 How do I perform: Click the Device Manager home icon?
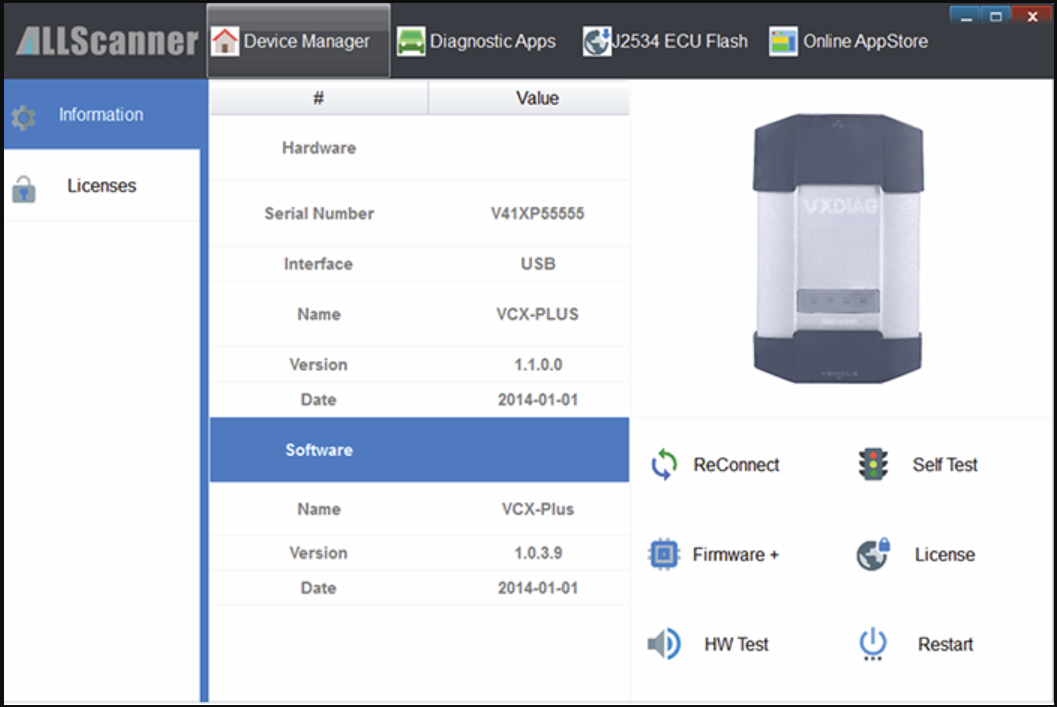(x=224, y=41)
